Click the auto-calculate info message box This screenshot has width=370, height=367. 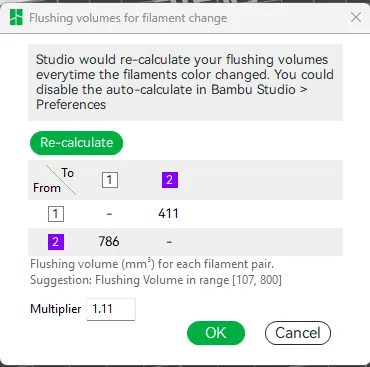(x=185, y=82)
